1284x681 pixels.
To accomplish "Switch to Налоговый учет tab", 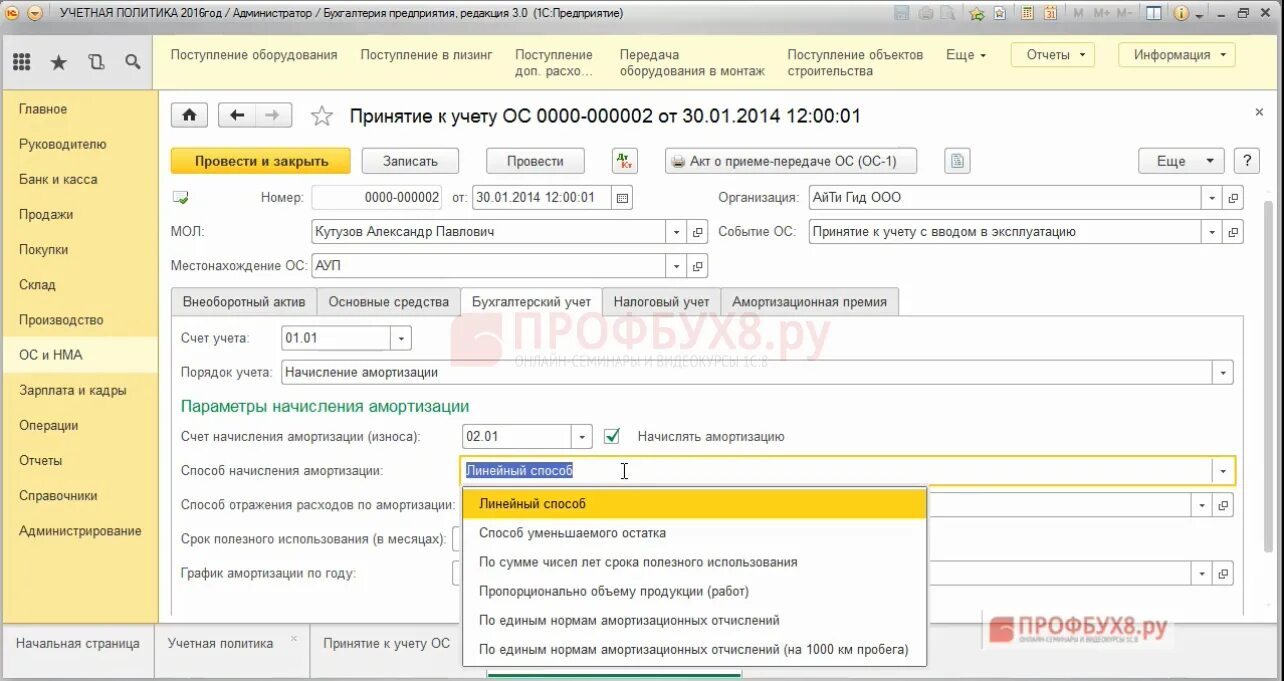I will tap(661, 302).
